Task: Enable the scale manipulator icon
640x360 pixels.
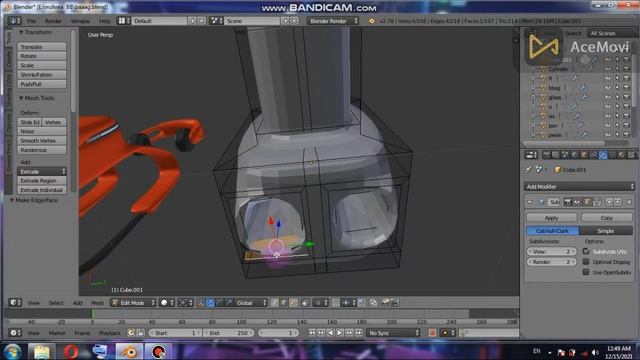Action: (x=228, y=302)
